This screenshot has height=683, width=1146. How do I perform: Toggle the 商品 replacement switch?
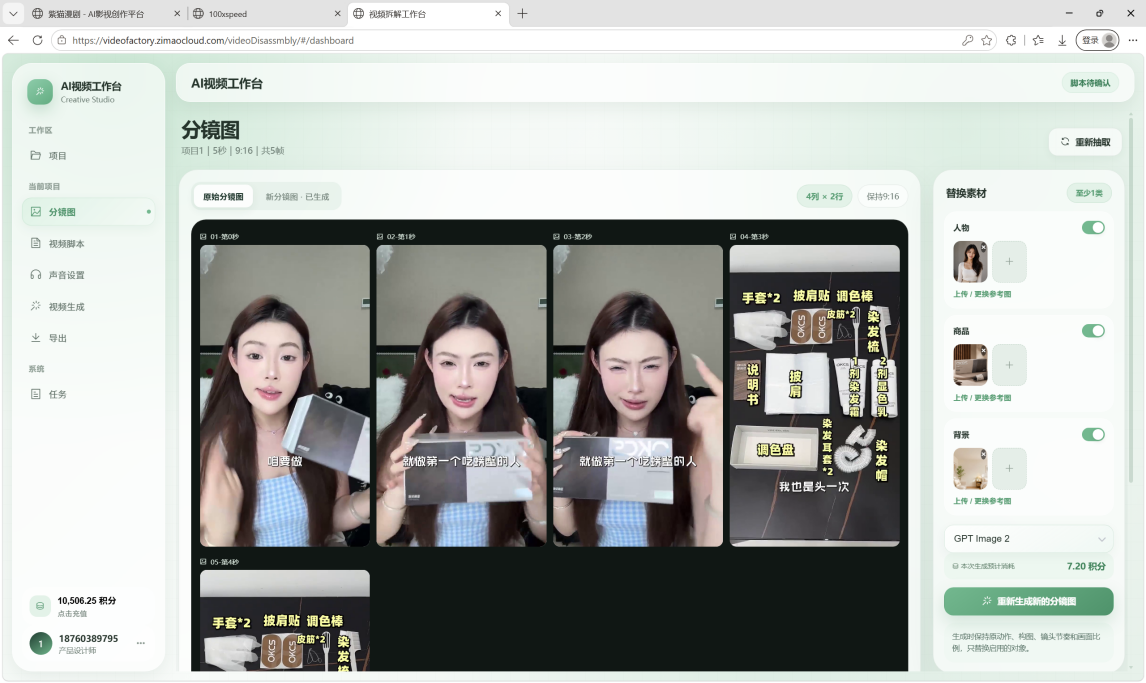(x=1093, y=331)
